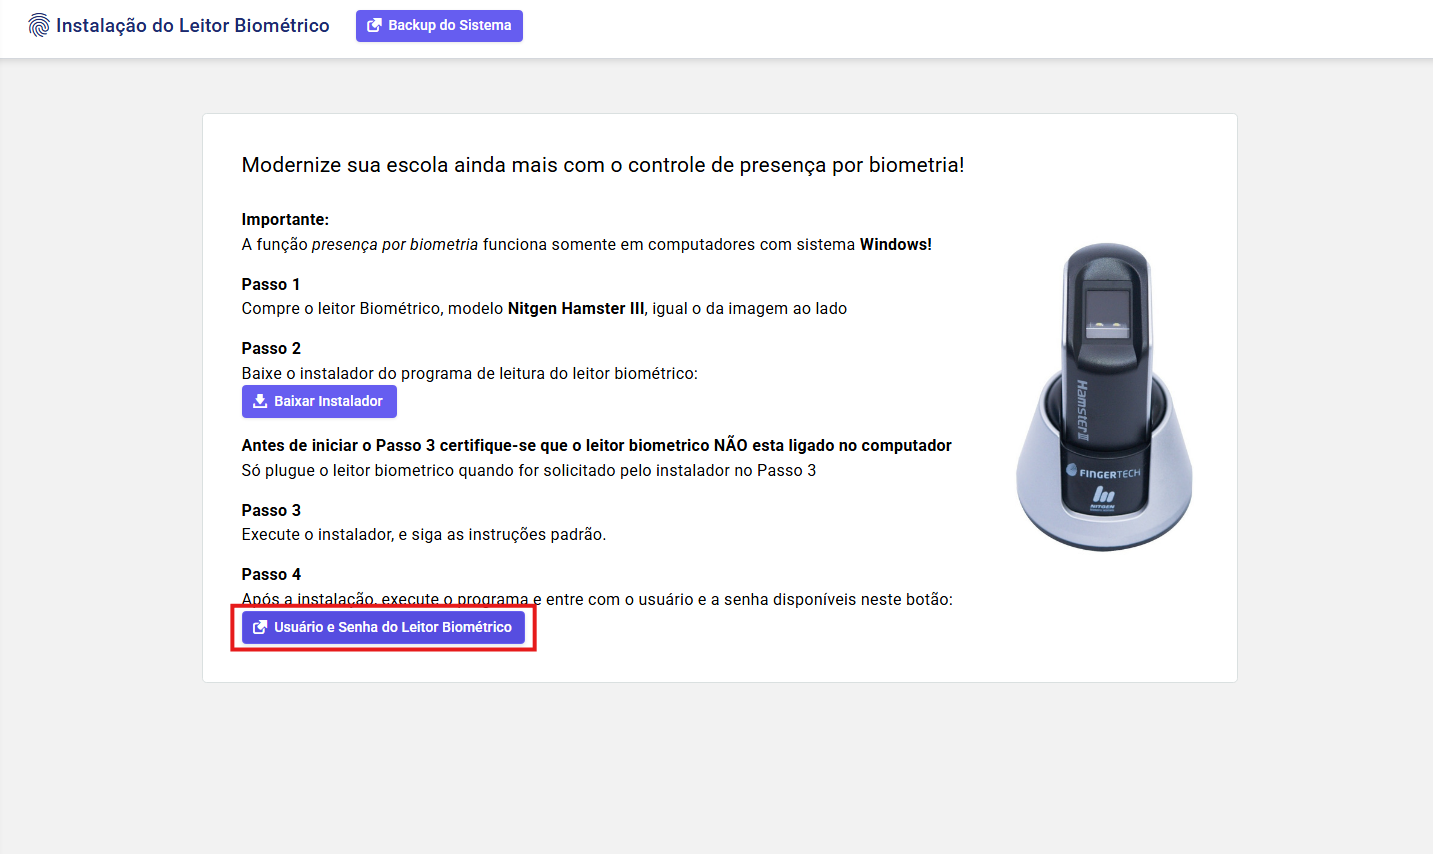The width and height of the screenshot is (1433, 854).
Task: Click the bold warning starting with Antes de iniciar
Action: click(596, 446)
